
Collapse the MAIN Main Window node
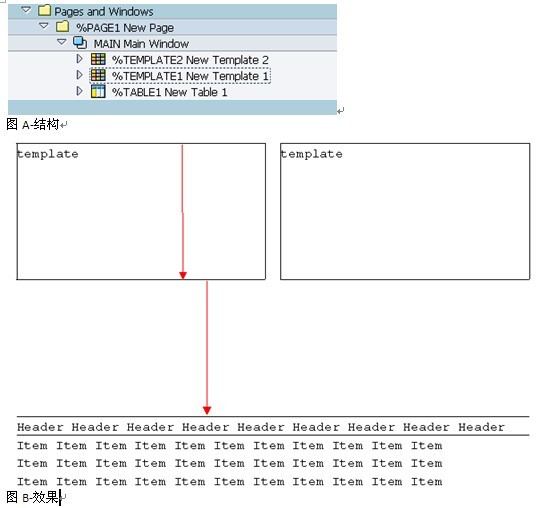click(62, 42)
